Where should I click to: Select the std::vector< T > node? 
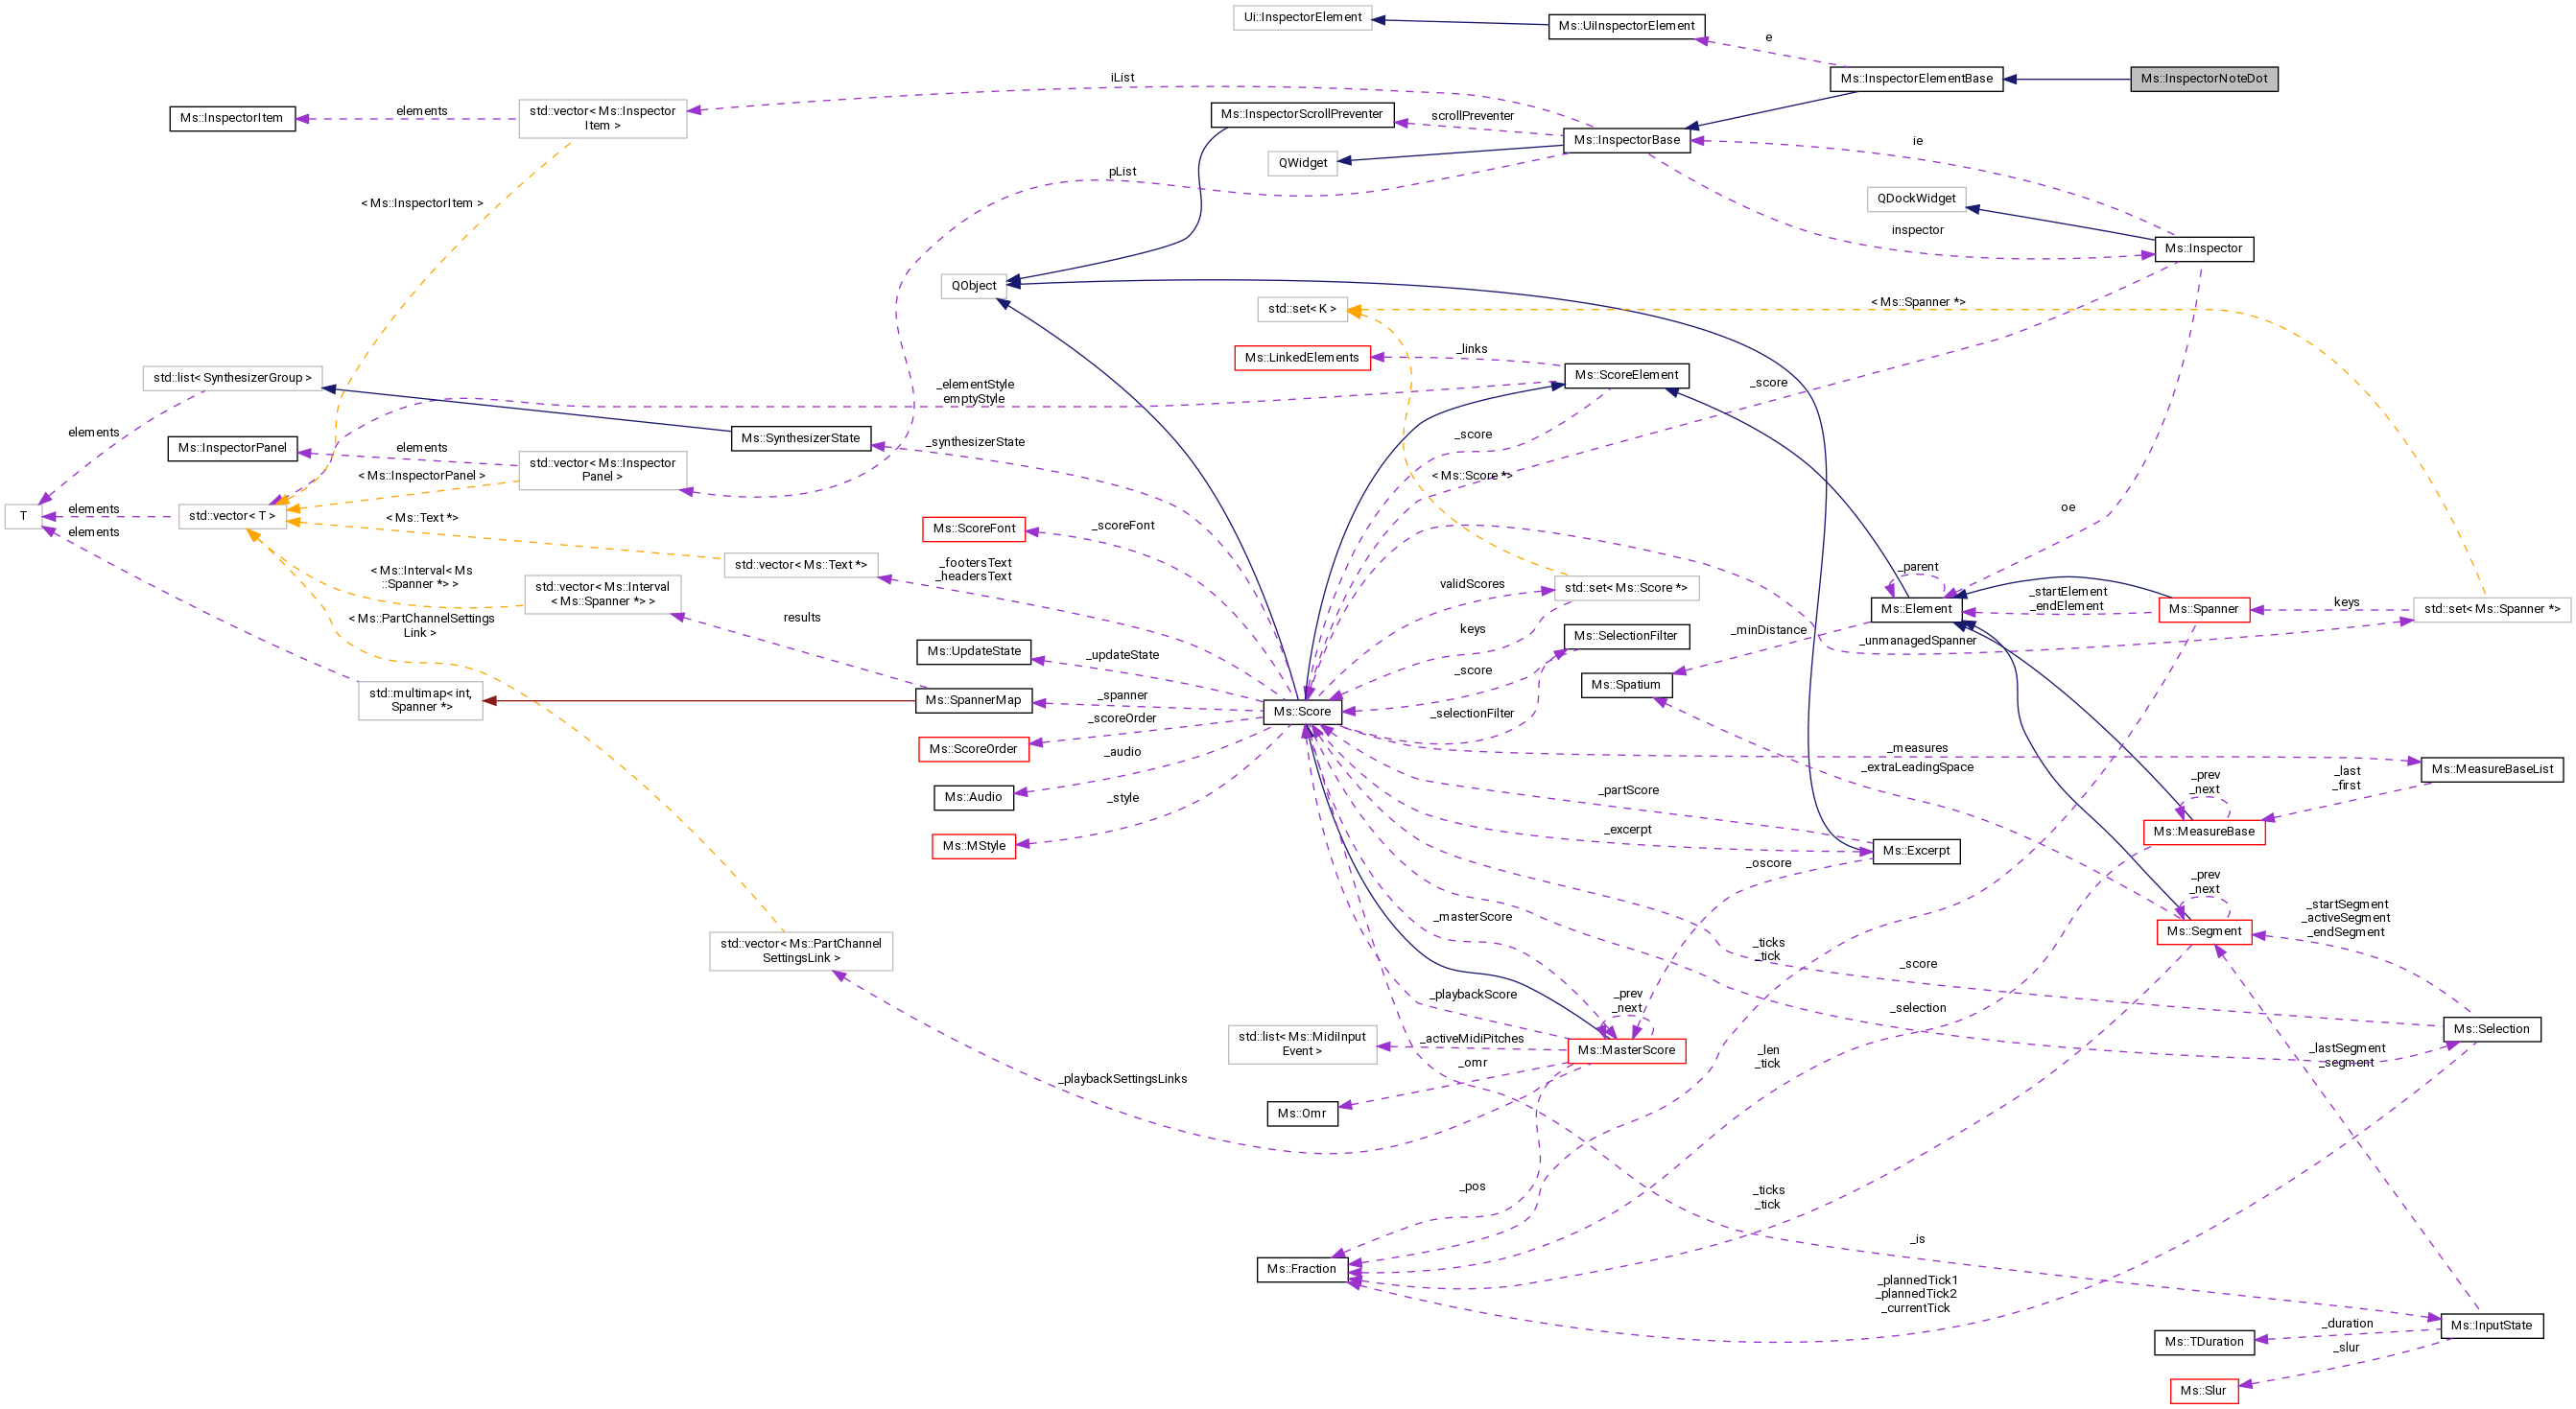click(232, 517)
